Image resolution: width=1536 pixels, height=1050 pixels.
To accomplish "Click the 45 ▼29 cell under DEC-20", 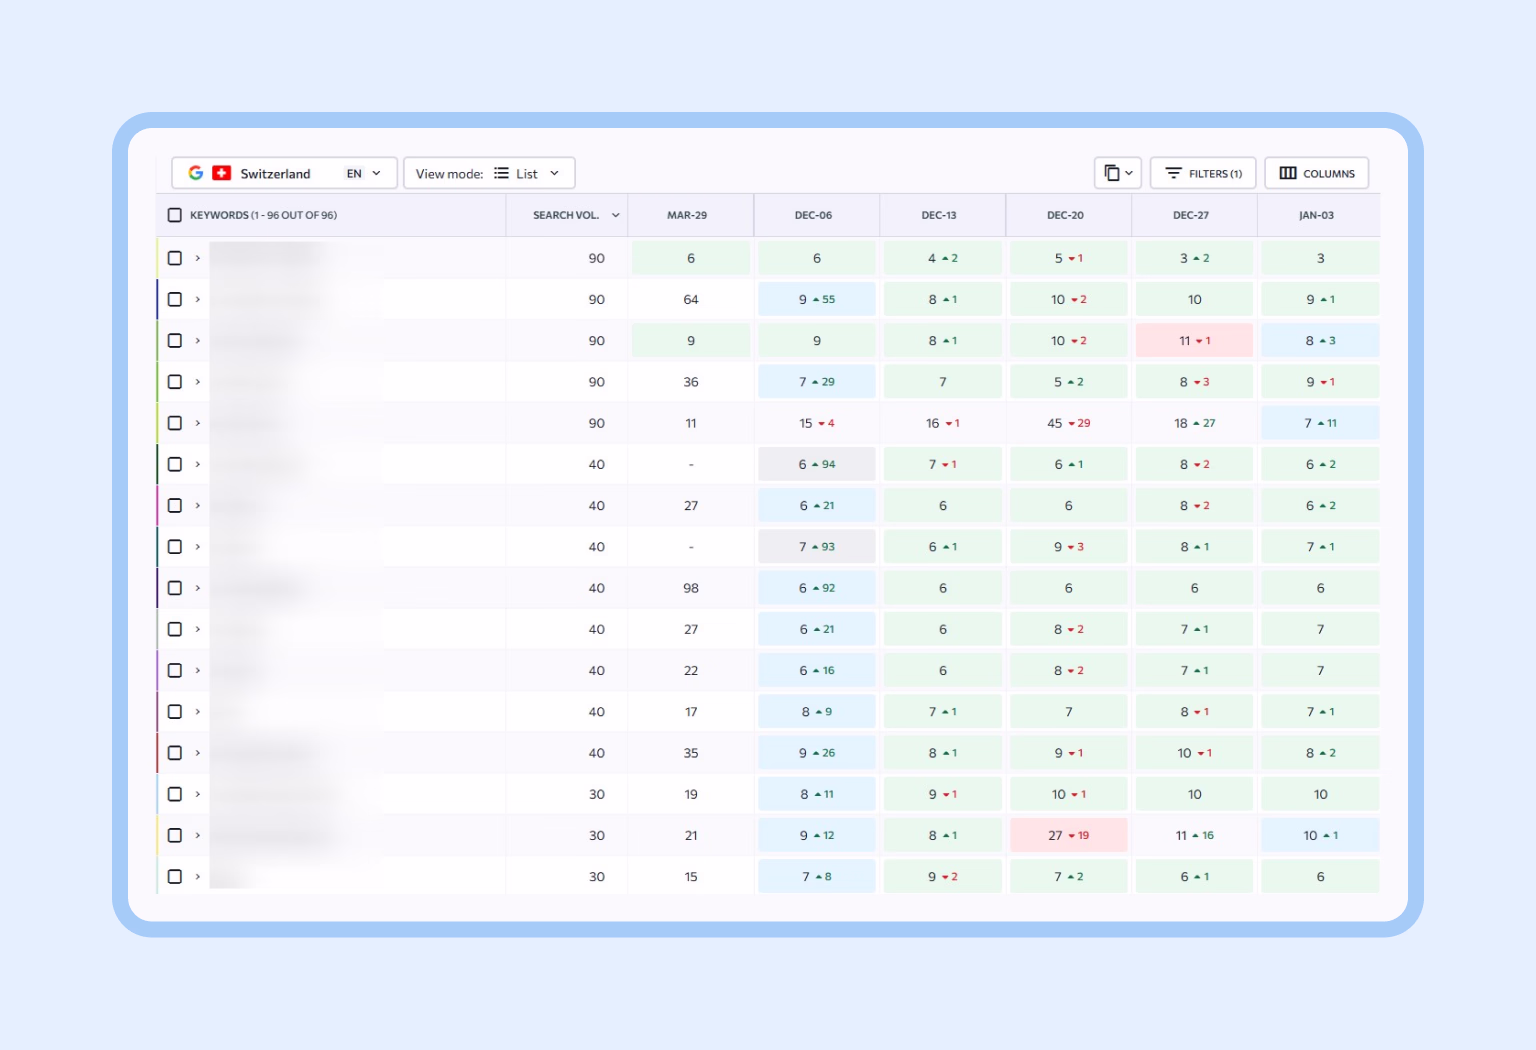I will tap(1068, 423).
